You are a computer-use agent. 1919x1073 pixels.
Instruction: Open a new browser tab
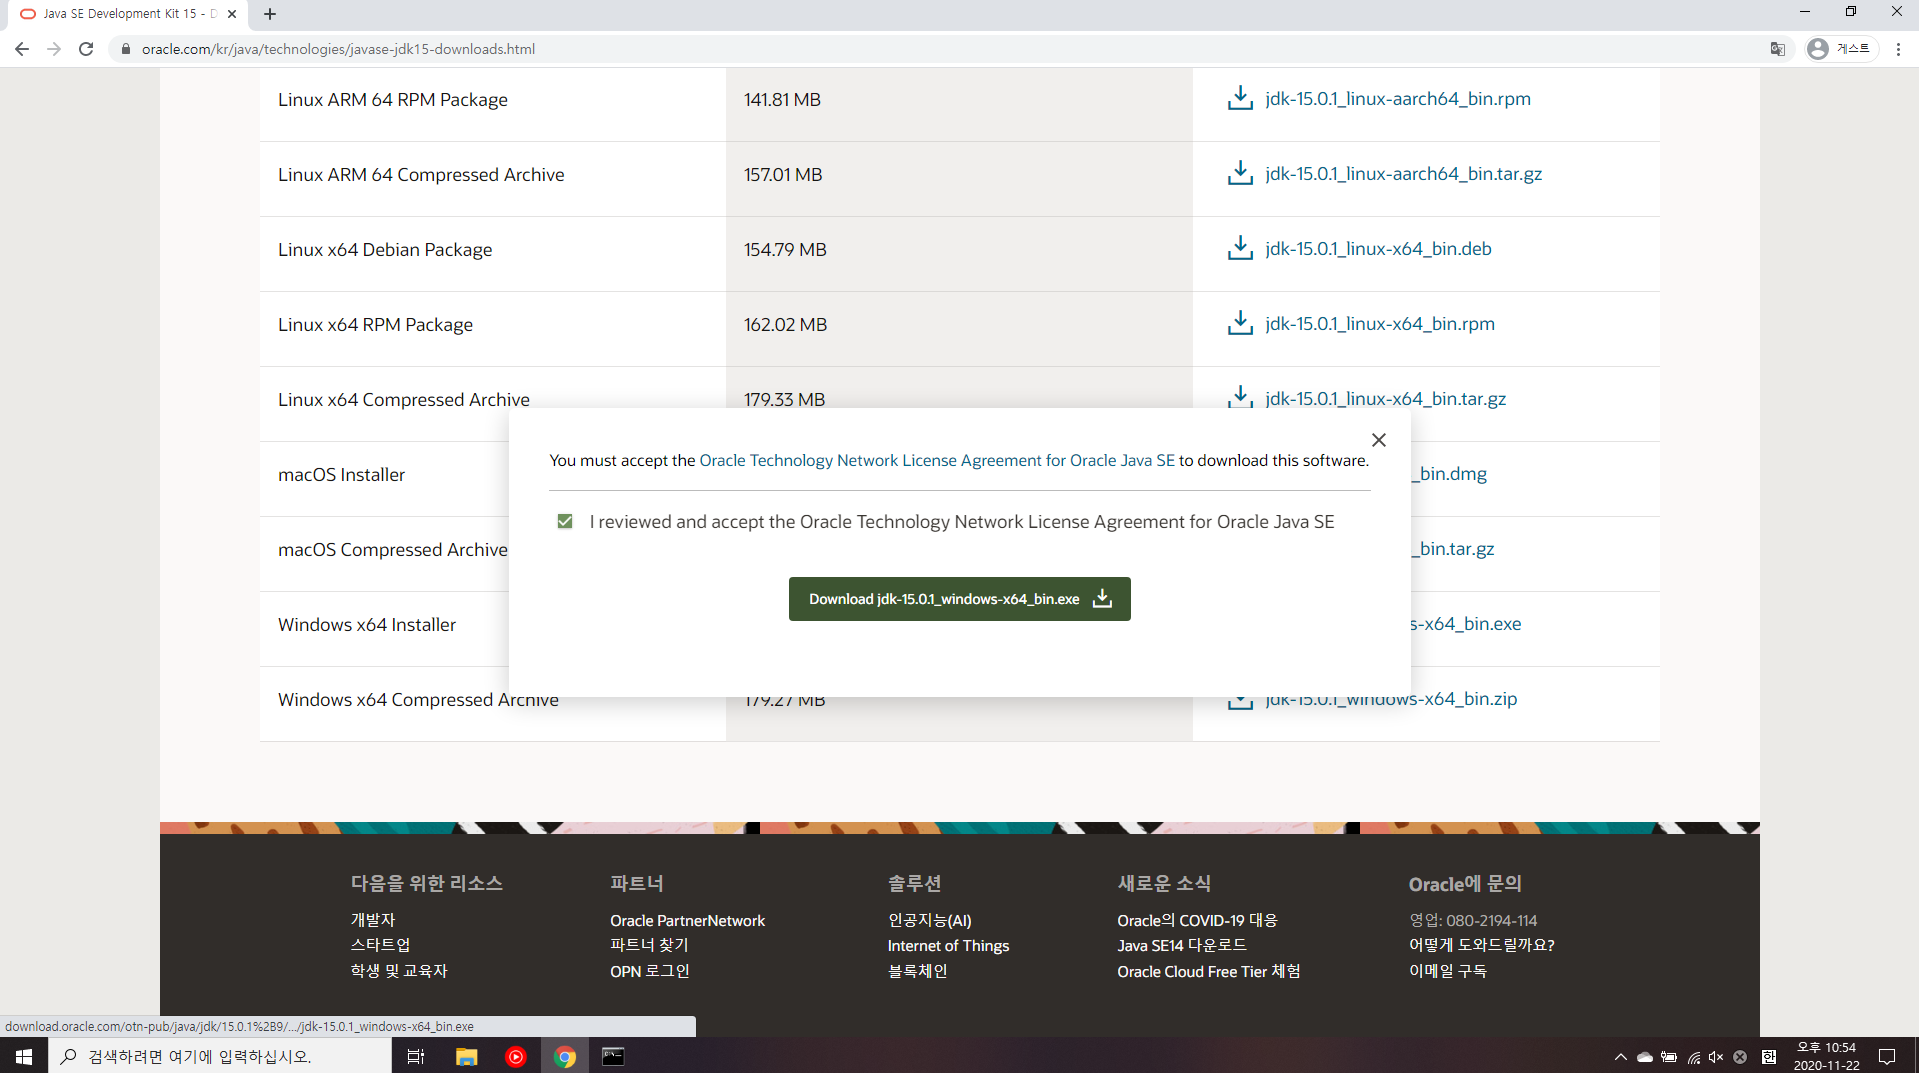coord(270,14)
